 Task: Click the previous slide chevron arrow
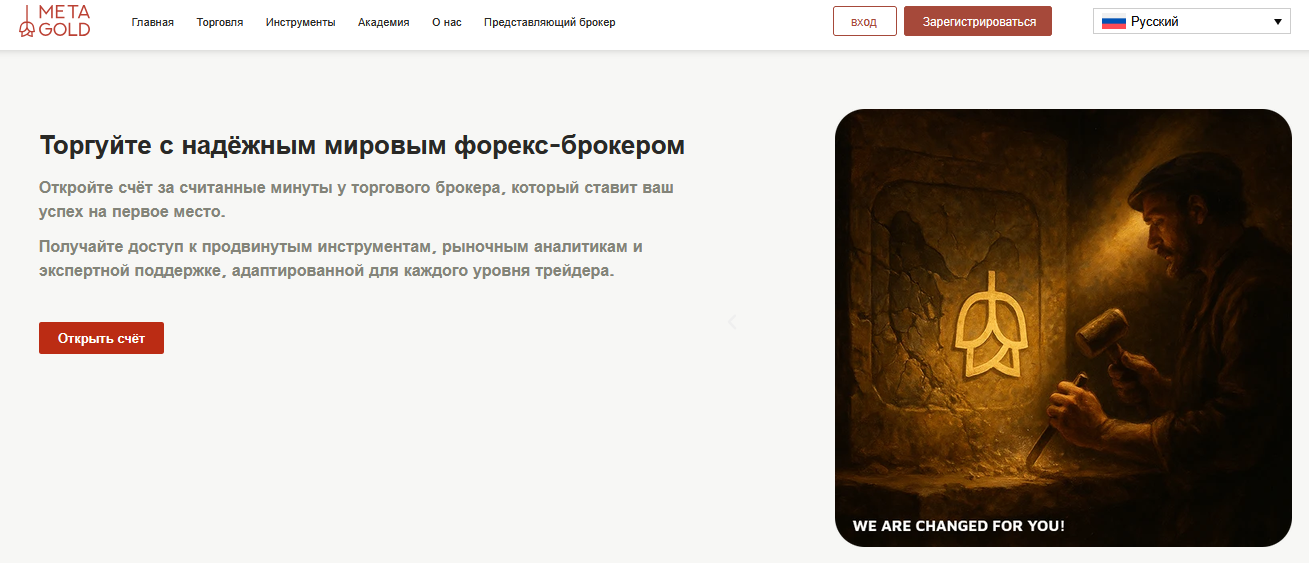click(732, 322)
